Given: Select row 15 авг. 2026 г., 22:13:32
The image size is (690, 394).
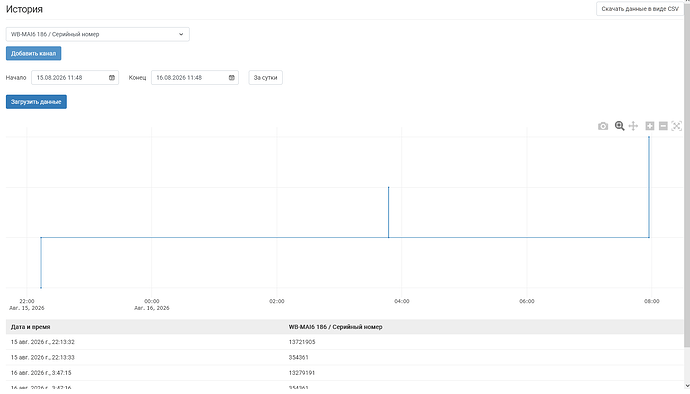Looking at the screenshot, I should [345, 342].
